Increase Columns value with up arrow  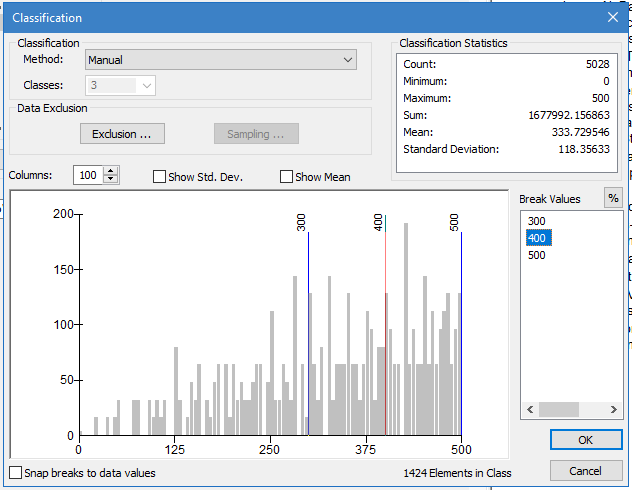point(111,171)
